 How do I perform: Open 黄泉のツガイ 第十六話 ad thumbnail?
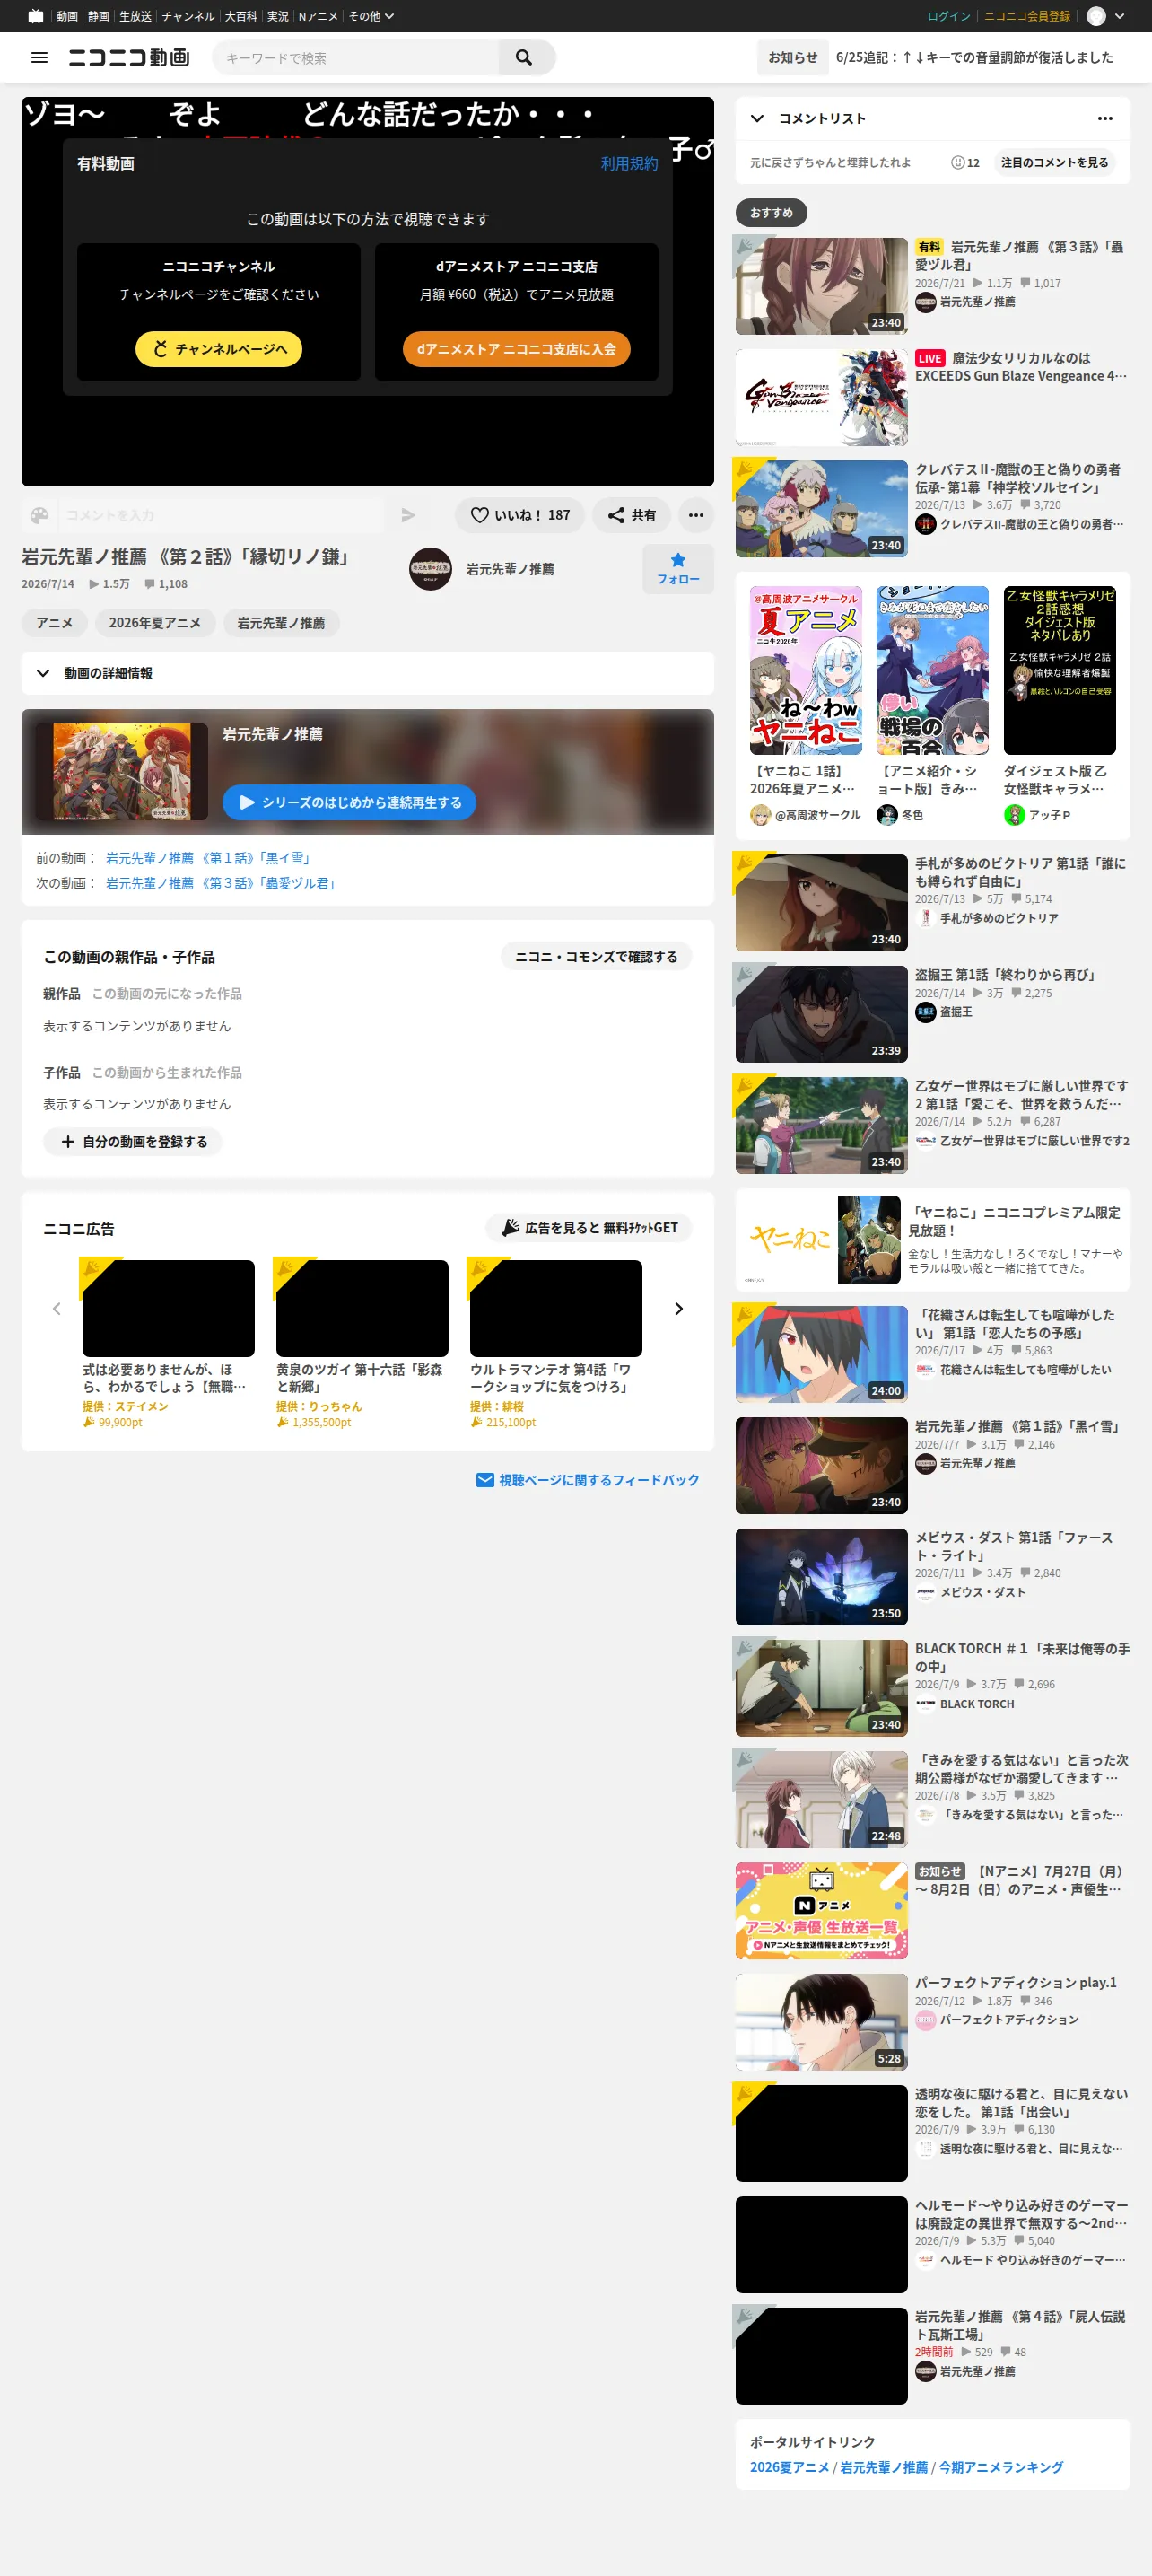pos(362,1308)
